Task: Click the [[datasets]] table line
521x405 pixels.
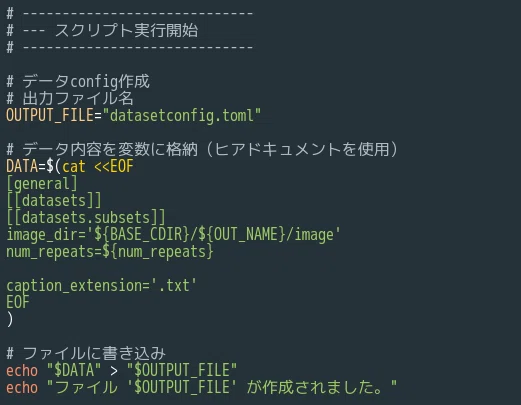Action: click(x=54, y=201)
